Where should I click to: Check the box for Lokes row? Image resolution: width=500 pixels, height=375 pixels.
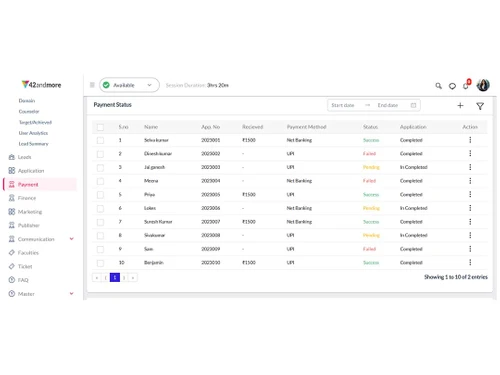[x=100, y=209]
